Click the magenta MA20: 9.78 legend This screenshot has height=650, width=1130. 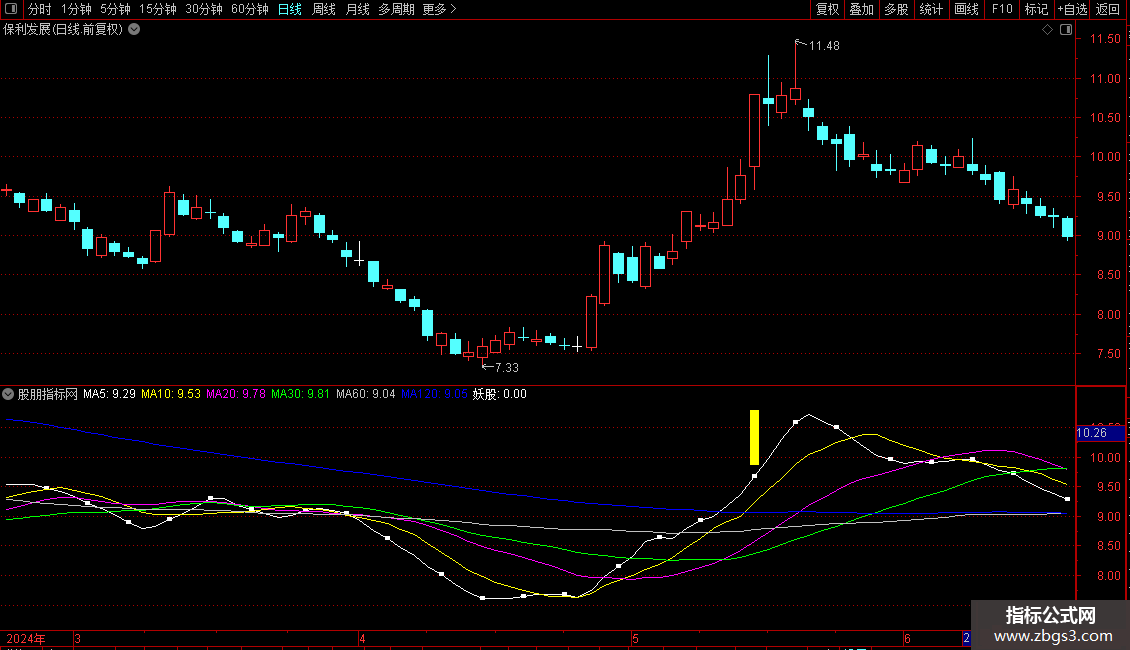click(x=236, y=394)
